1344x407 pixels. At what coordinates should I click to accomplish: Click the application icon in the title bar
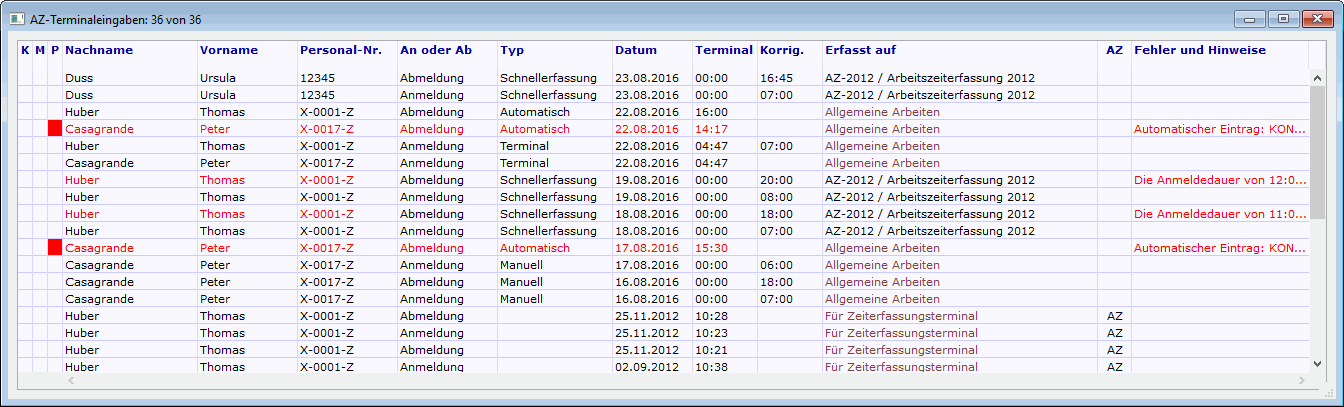(17, 18)
